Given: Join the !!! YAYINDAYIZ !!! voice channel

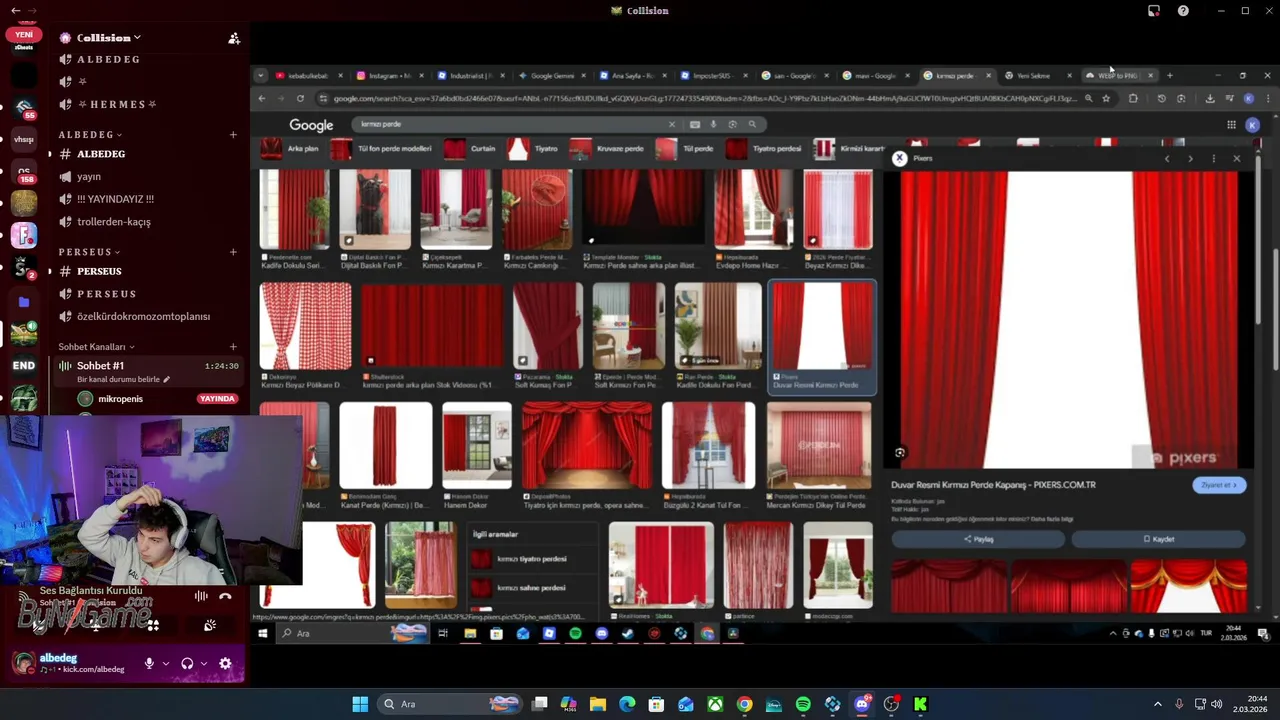Looking at the screenshot, I should (146, 199).
